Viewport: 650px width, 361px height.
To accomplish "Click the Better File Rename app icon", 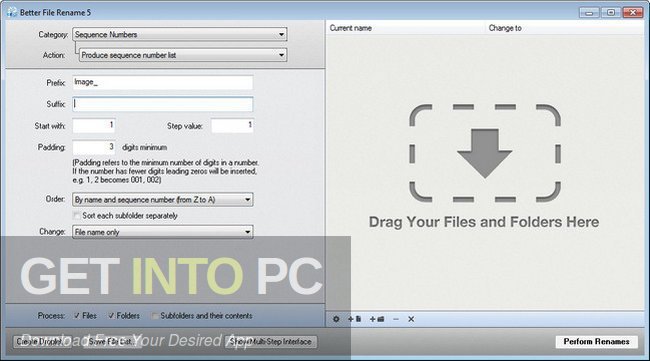I will click(12, 12).
